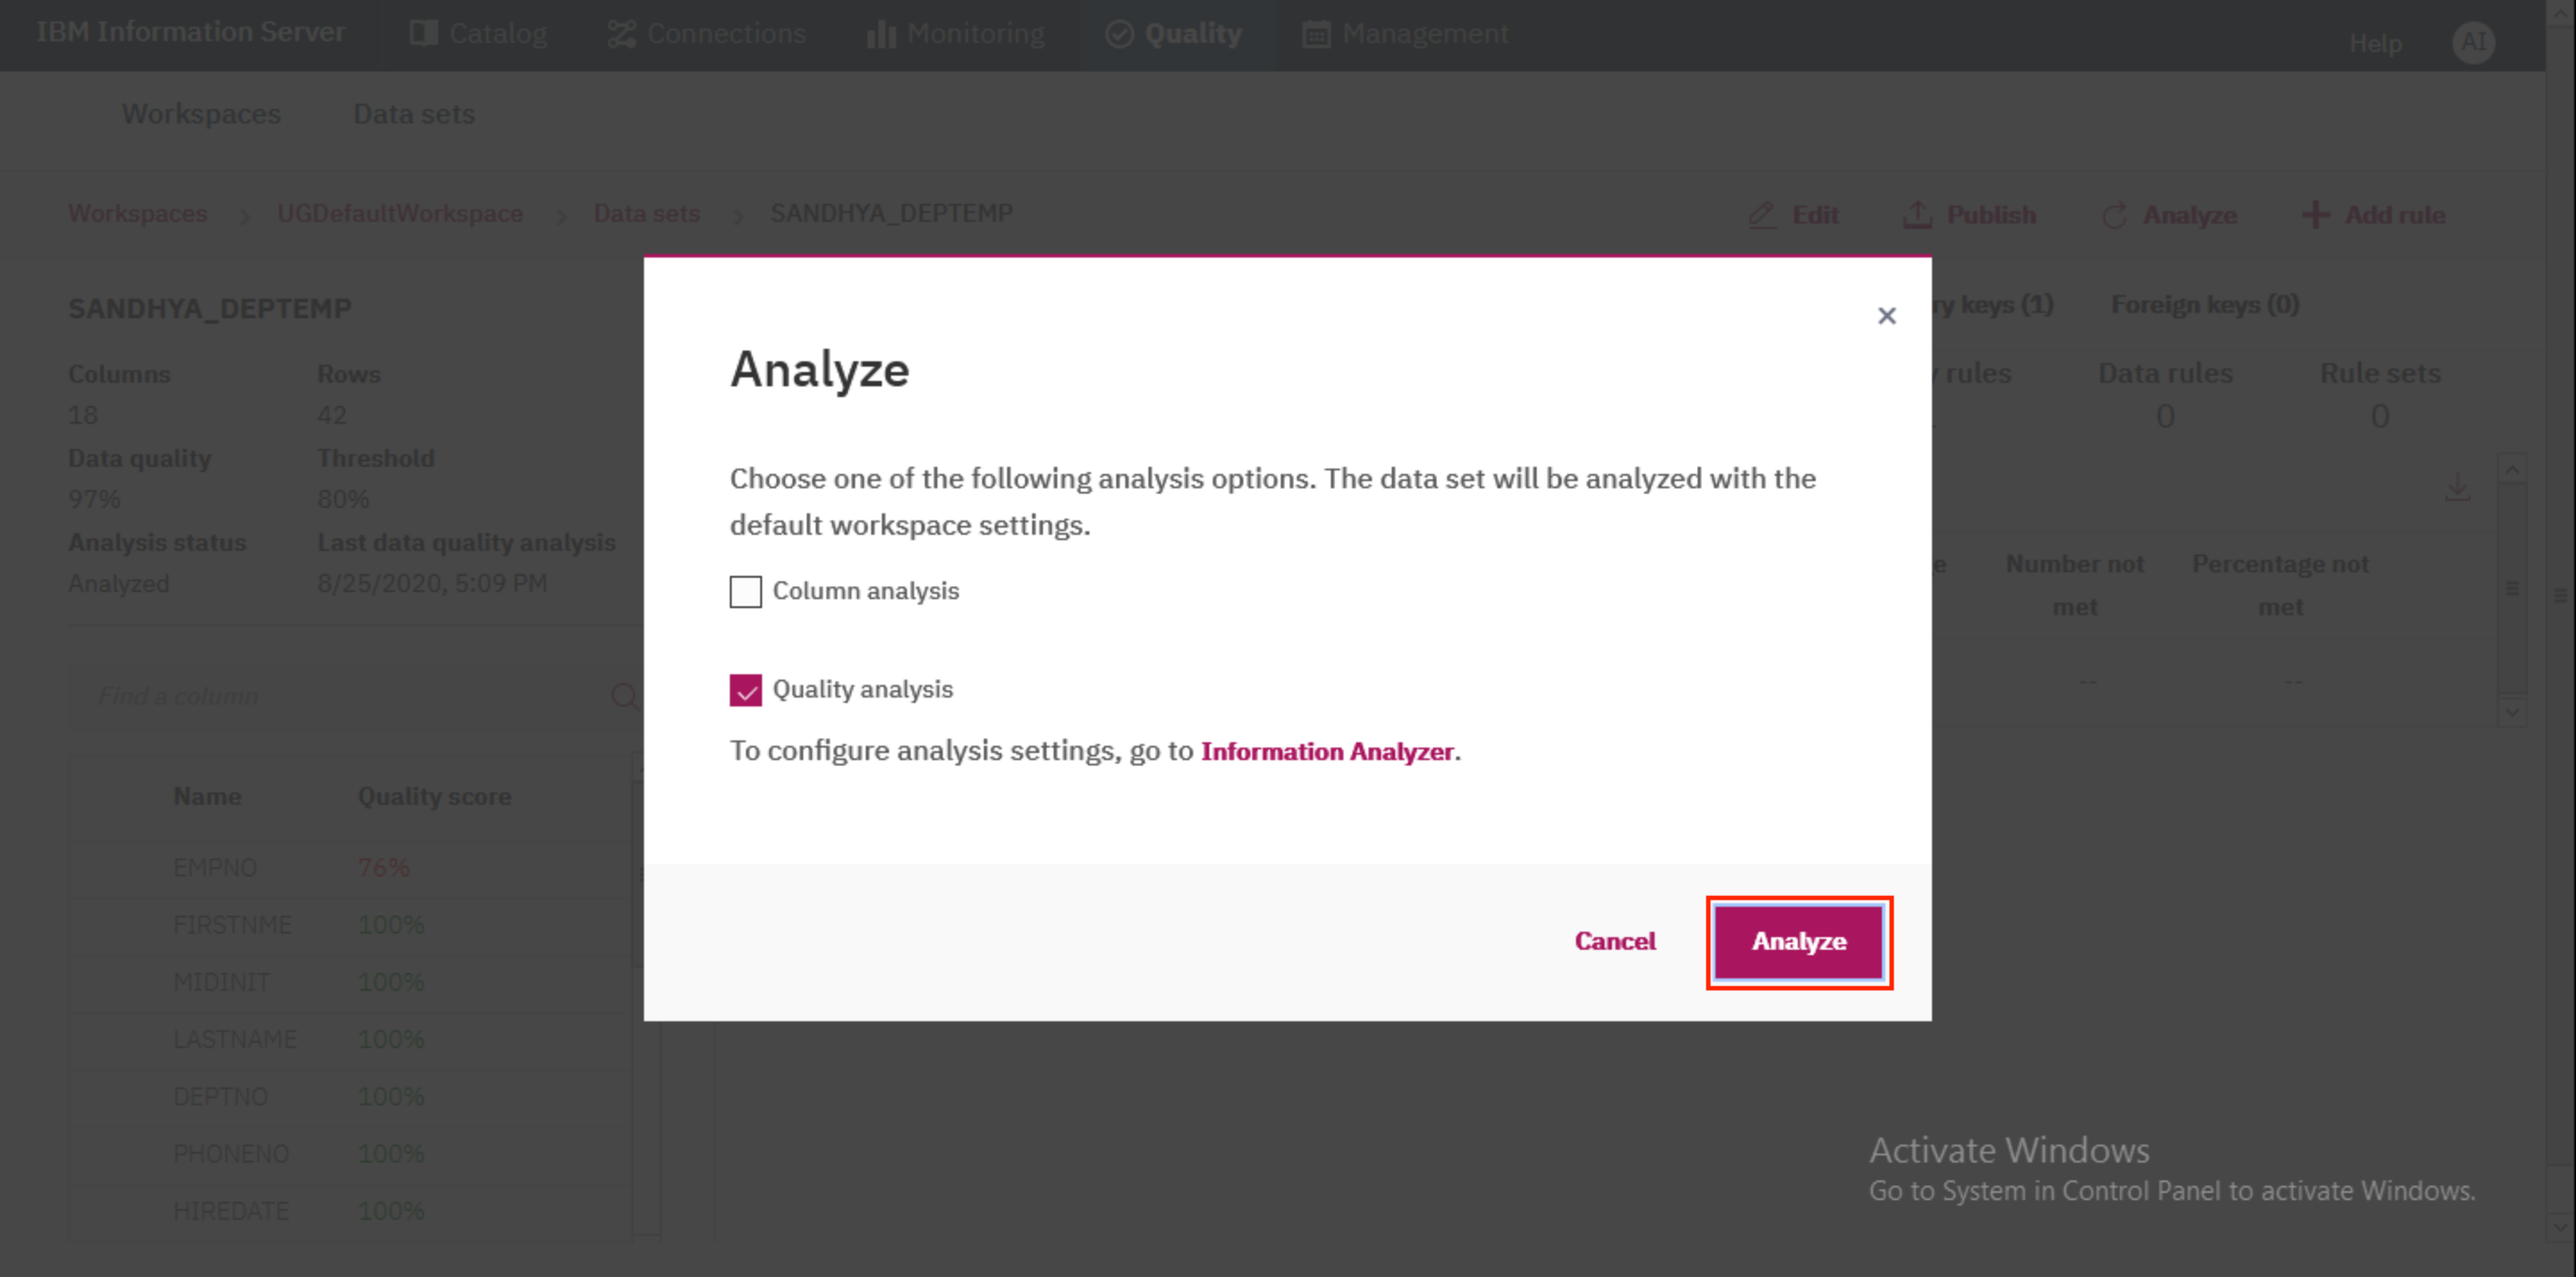Click the search magnifier icon
The height and width of the screenshot is (1277, 2576).
[x=623, y=696]
